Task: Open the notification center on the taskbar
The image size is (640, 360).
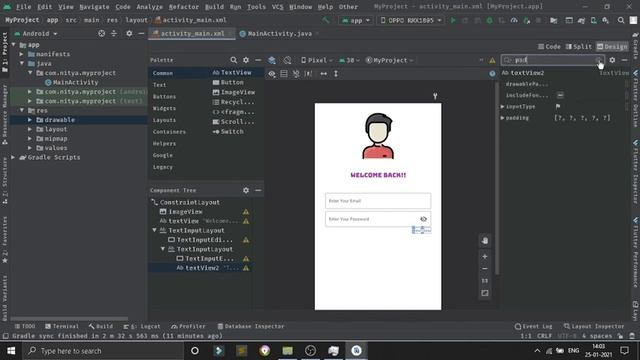Action: 624,351
